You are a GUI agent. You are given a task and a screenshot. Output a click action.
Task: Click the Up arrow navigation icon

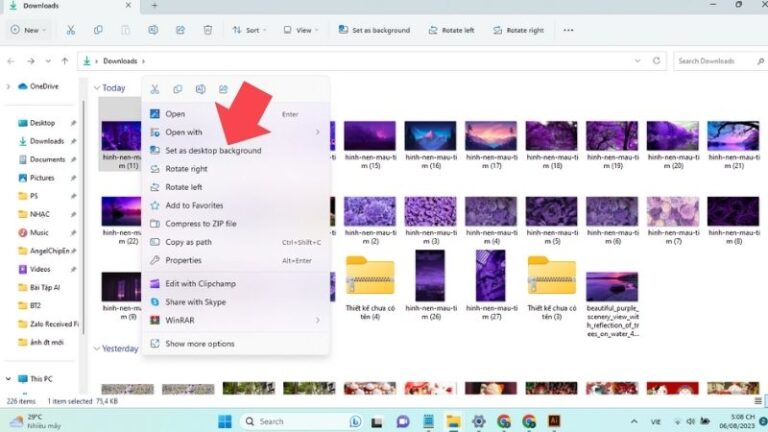click(x=65, y=61)
